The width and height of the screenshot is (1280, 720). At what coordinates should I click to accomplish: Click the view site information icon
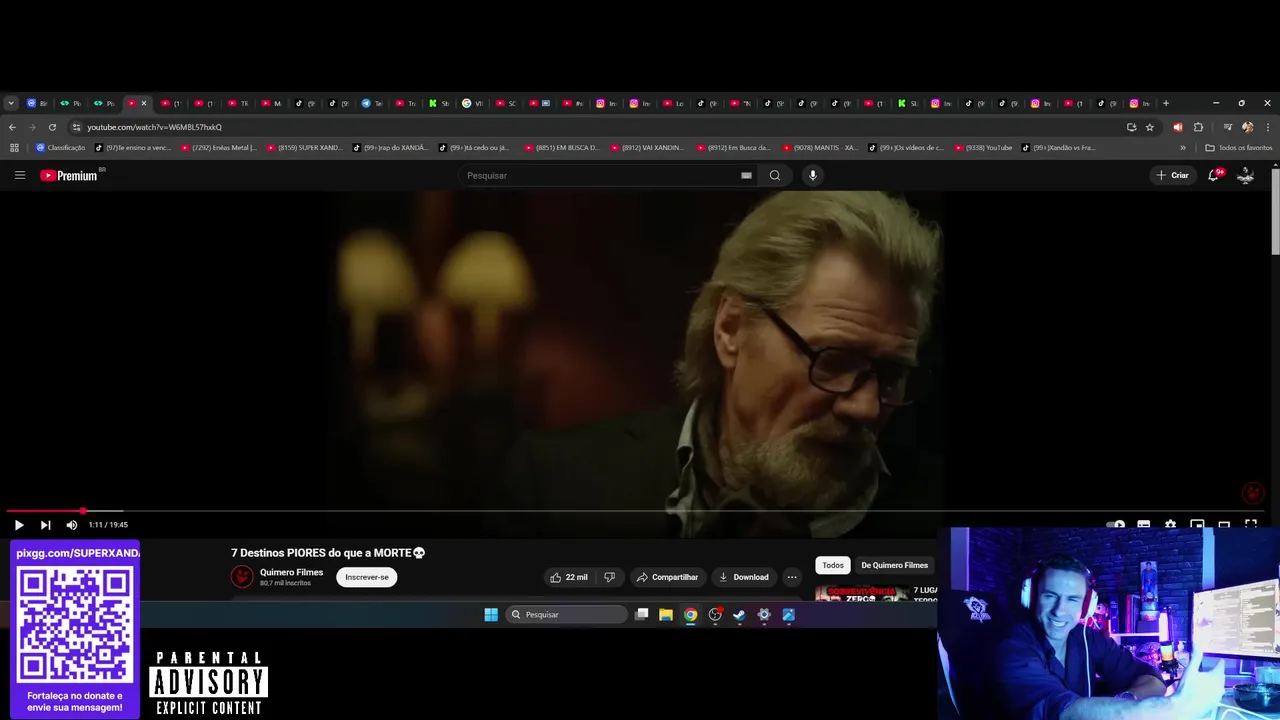coord(76,127)
